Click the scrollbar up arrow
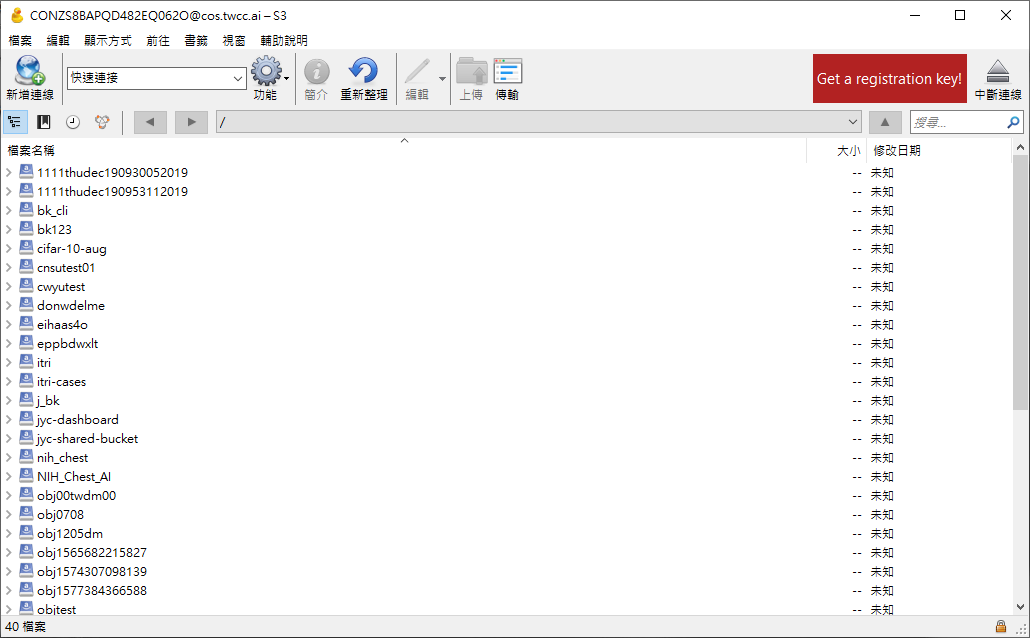This screenshot has height=638, width=1030. click(1019, 147)
